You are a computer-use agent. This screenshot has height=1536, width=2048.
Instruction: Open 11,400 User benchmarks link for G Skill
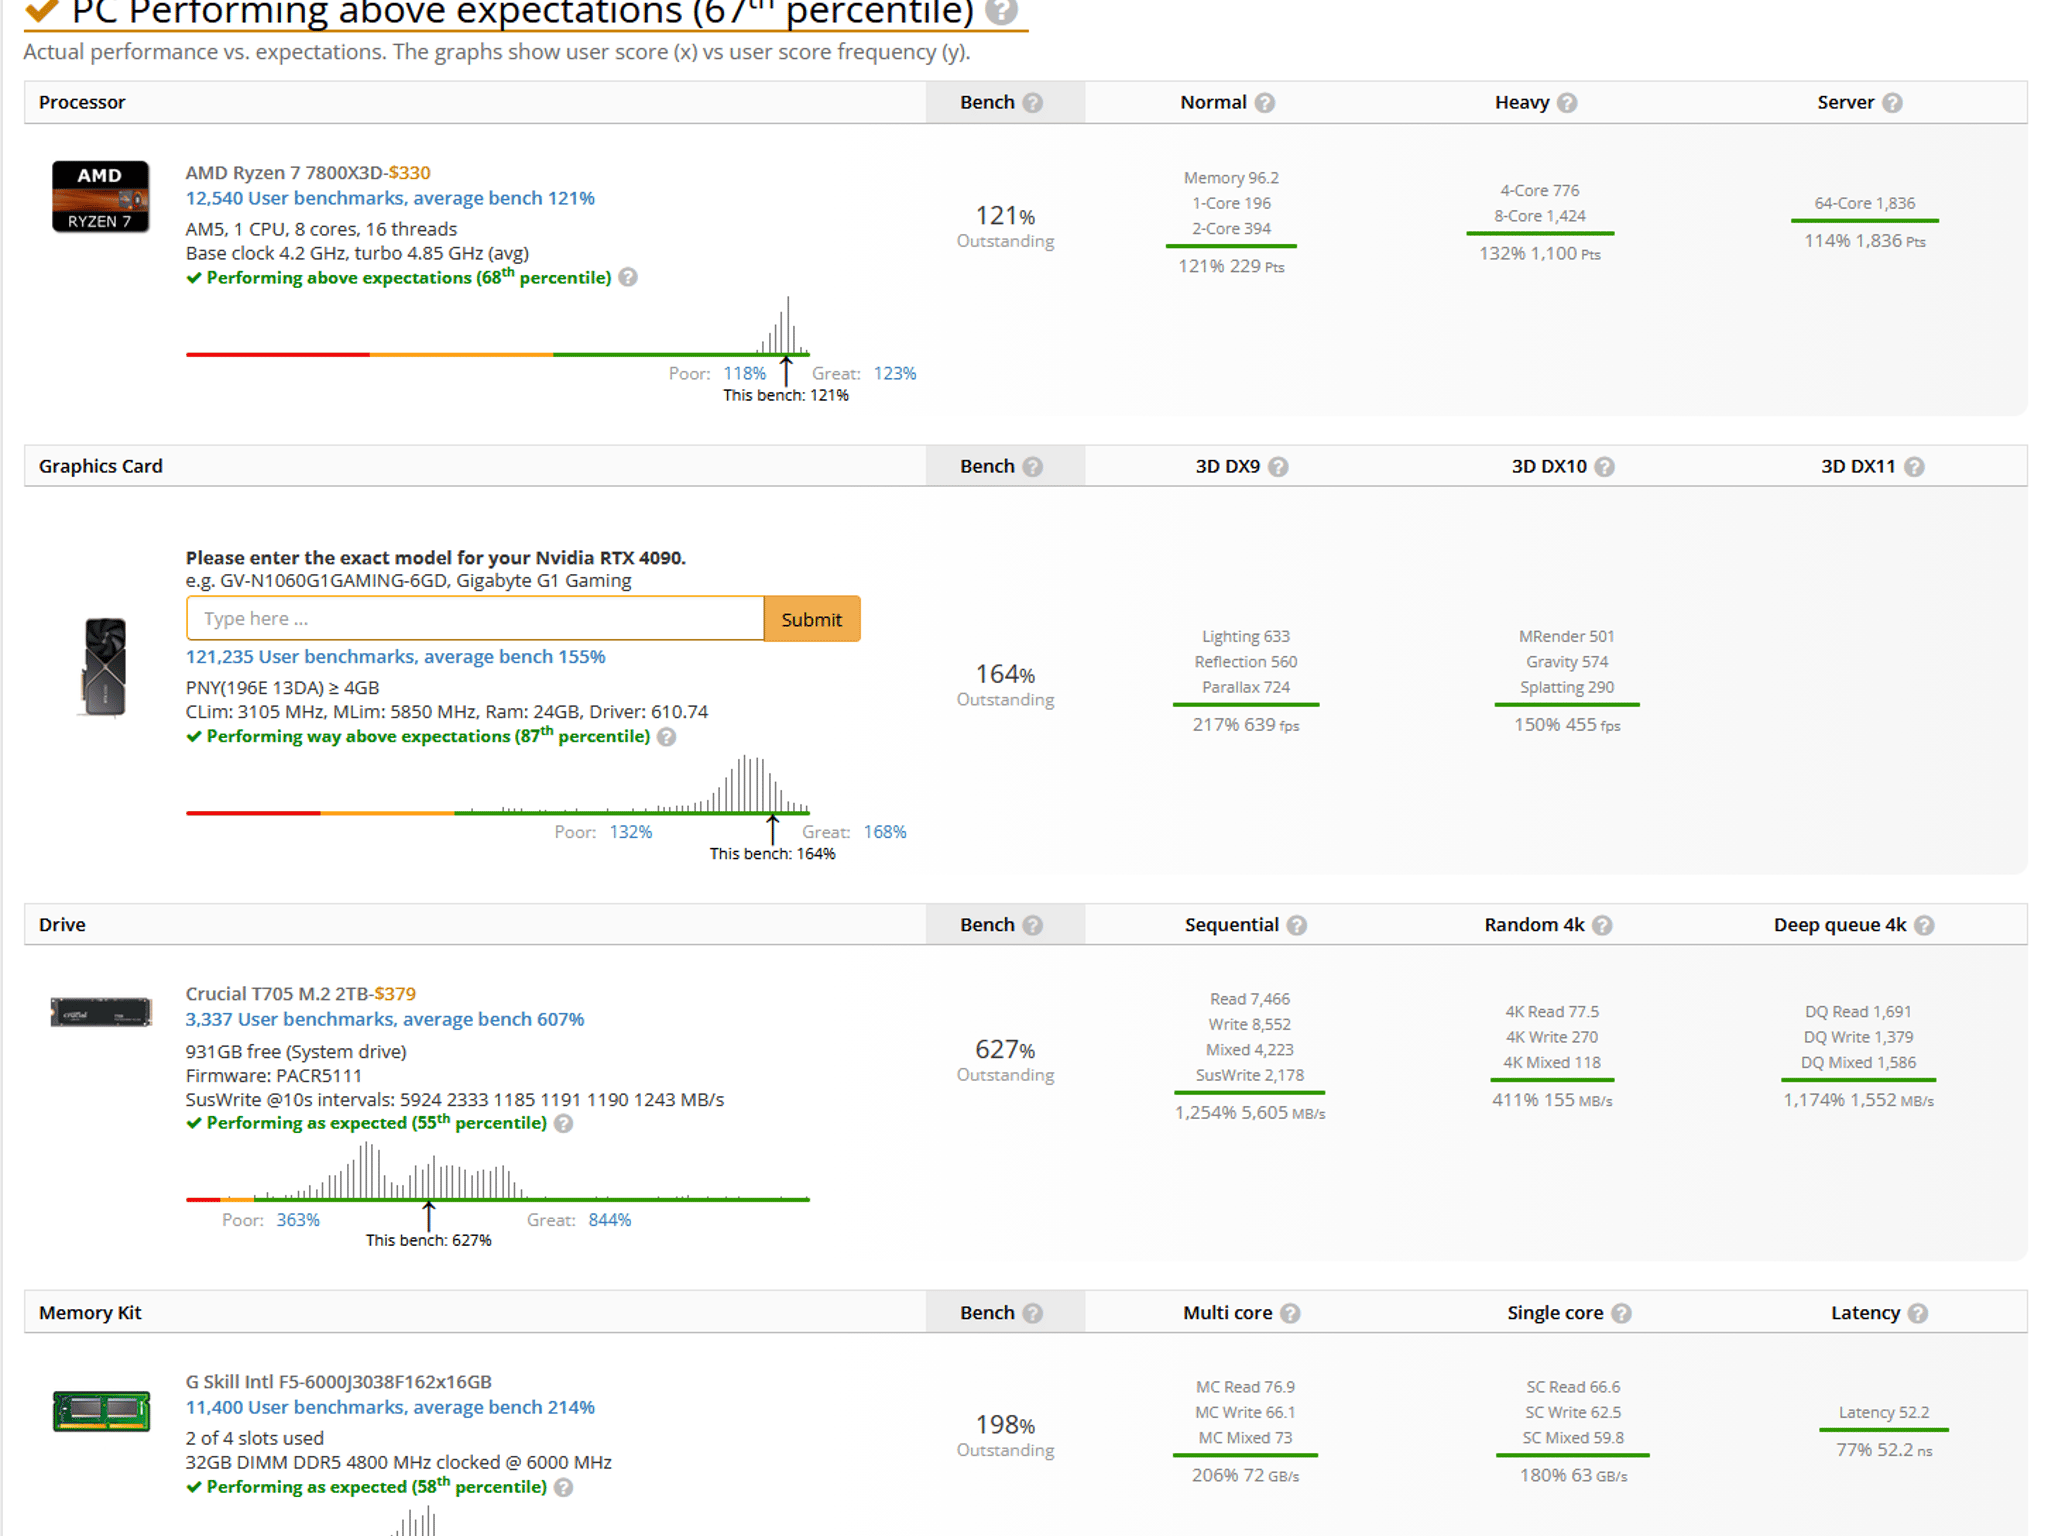(x=390, y=1407)
